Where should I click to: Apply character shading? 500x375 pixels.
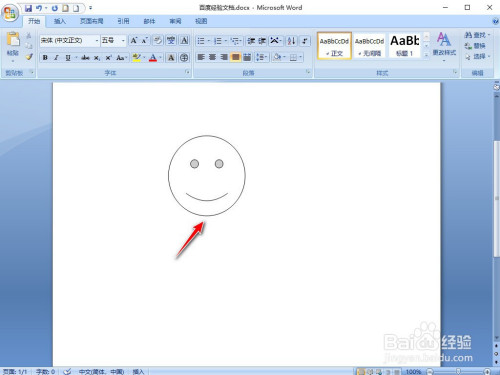[171, 58]
